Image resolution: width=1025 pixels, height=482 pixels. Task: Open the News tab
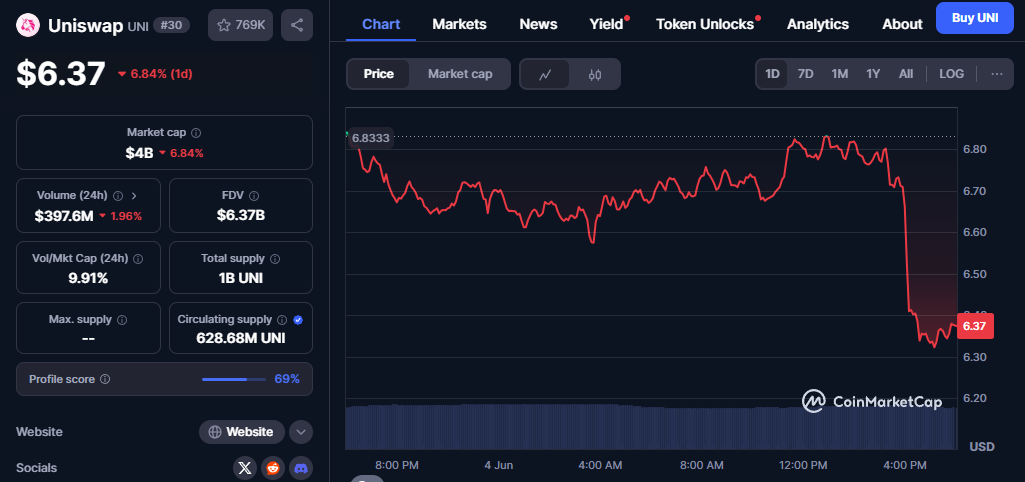(539, 24)
